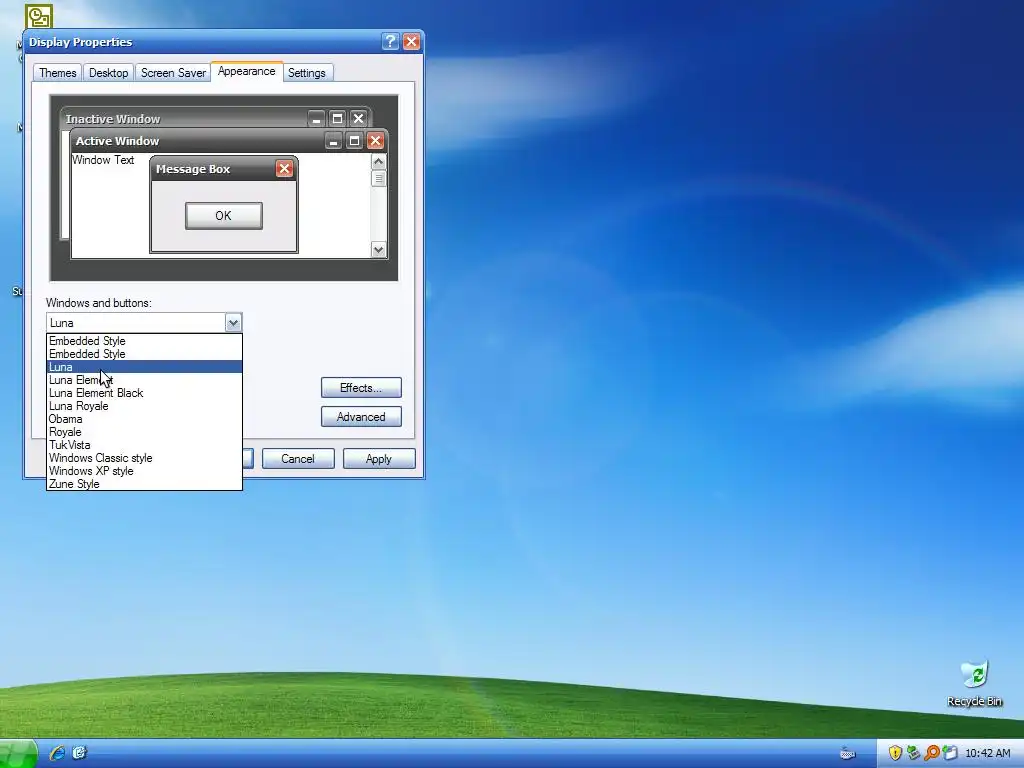Click OK in the preview Message Box
This screenshot has height=768, width=1024.
[x=223, y=216]
